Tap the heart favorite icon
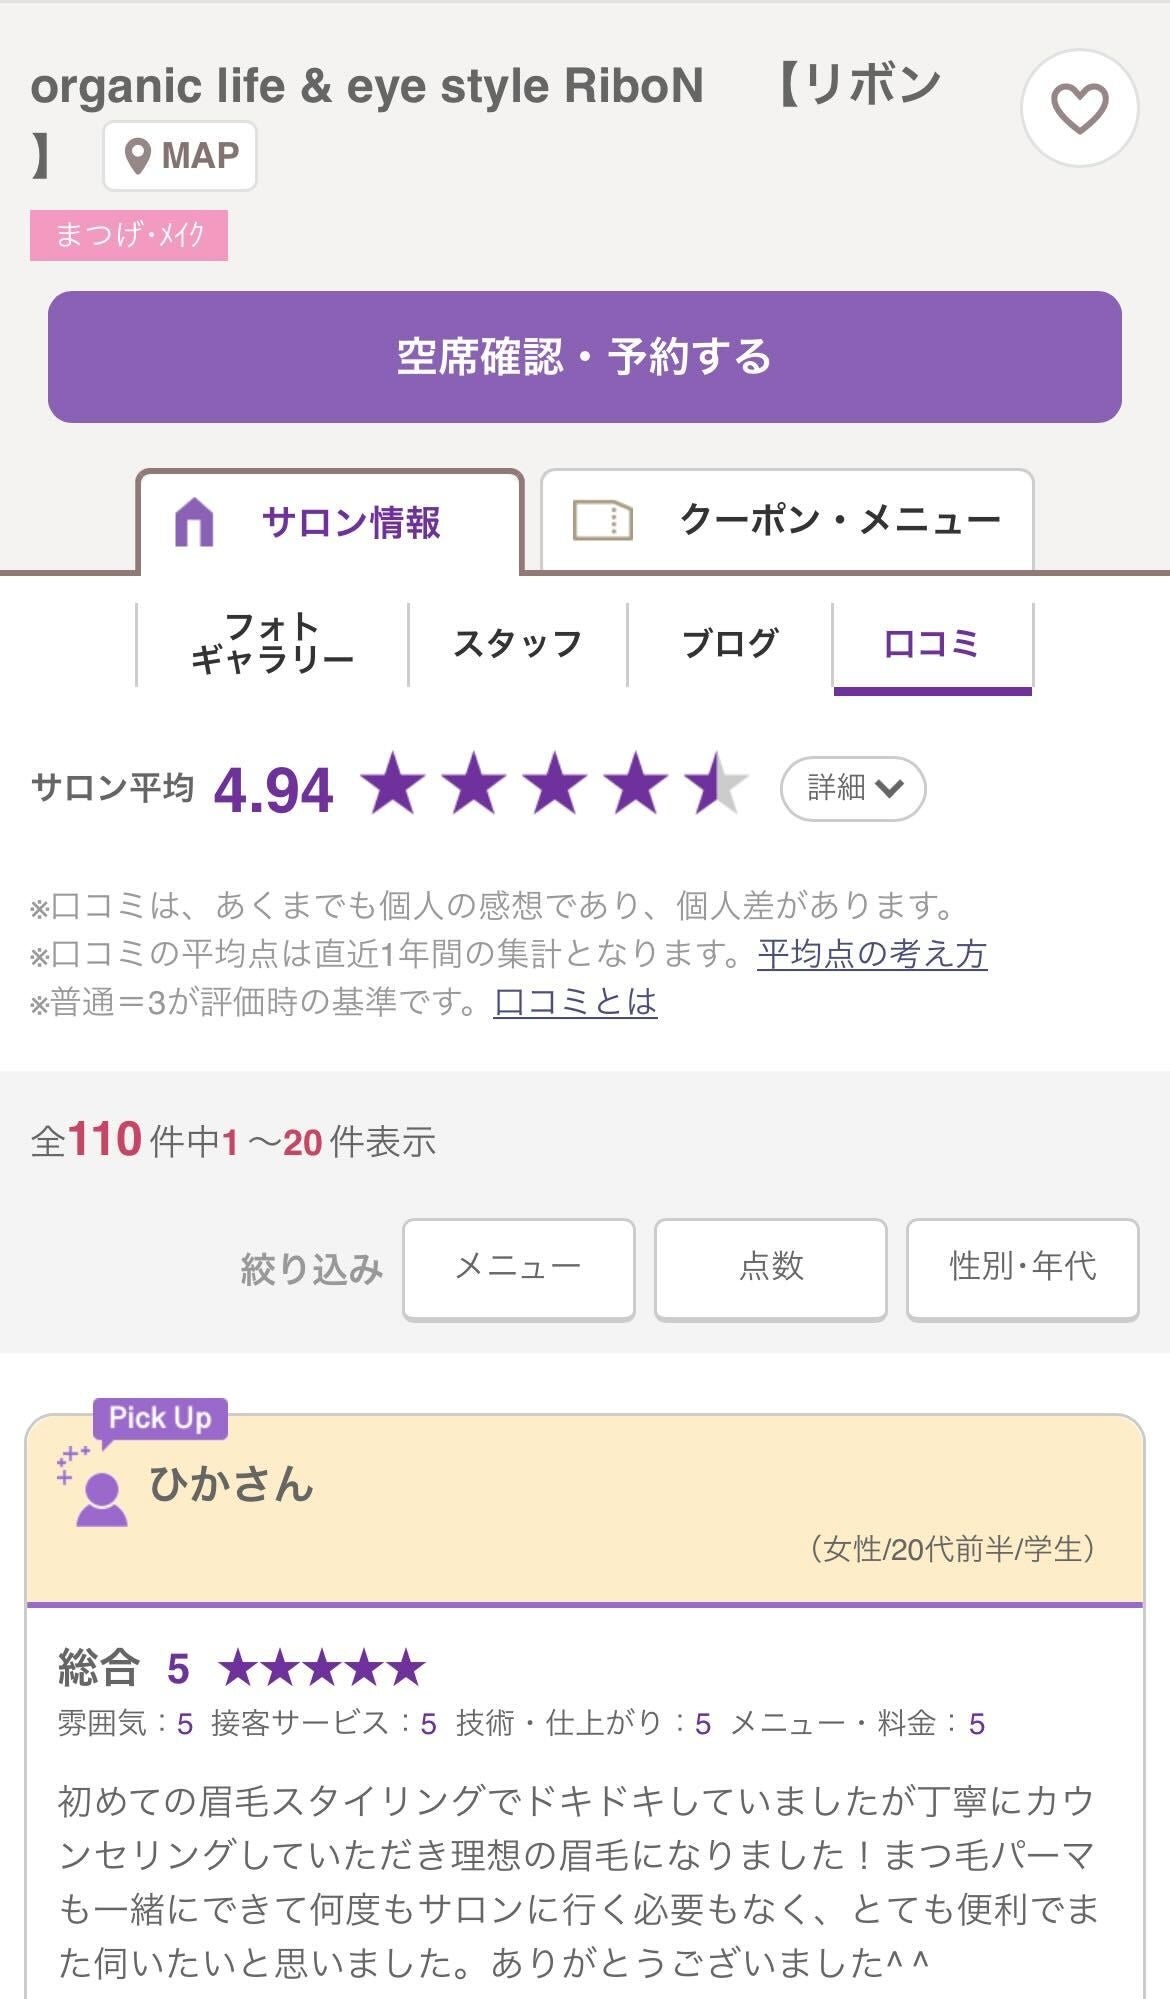1170x1999 pixels. pyautogui.click(x=1079, y=108)
